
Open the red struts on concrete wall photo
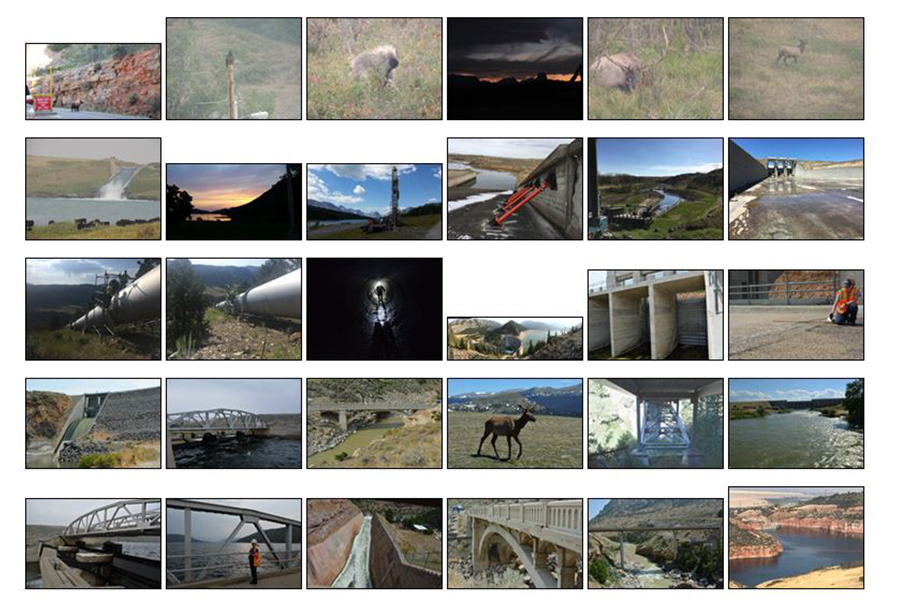(515, 188)
